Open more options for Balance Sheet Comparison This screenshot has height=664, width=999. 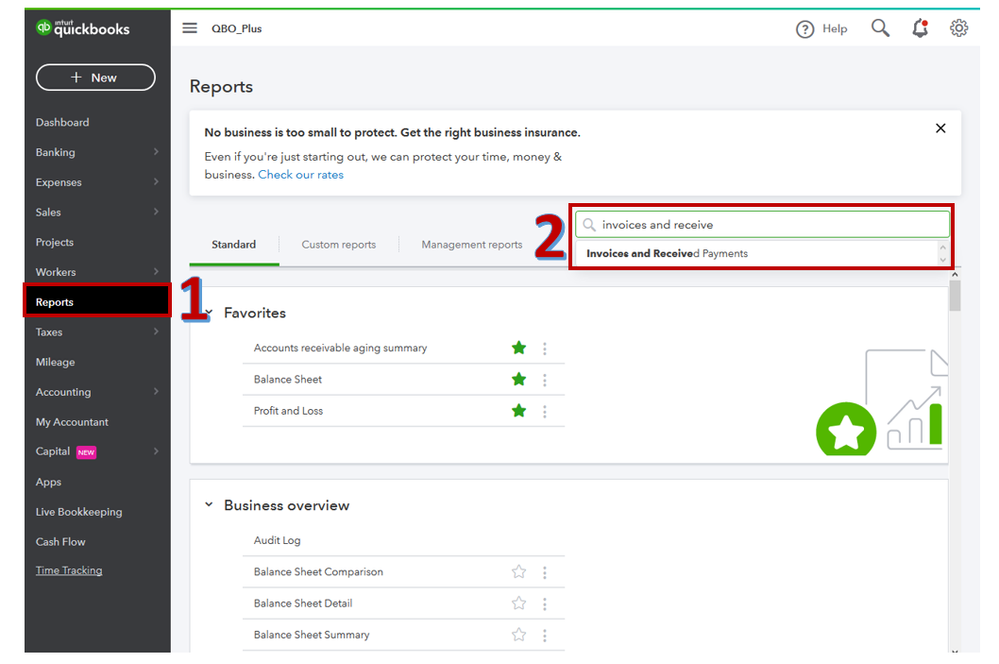545,572
